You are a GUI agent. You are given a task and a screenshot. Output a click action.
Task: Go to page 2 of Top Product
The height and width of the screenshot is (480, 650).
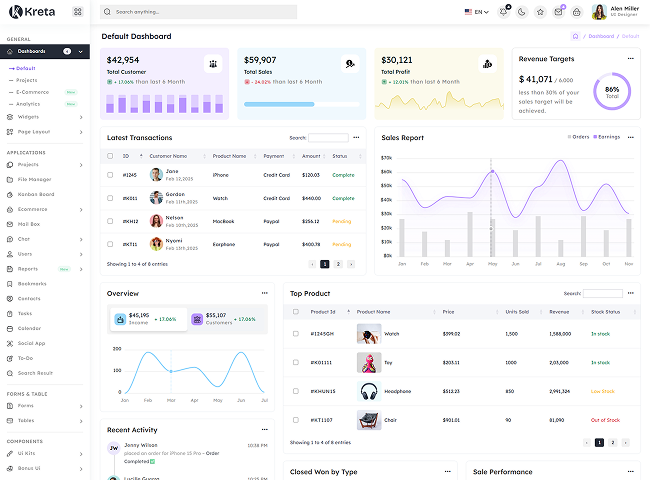[613, 442]
